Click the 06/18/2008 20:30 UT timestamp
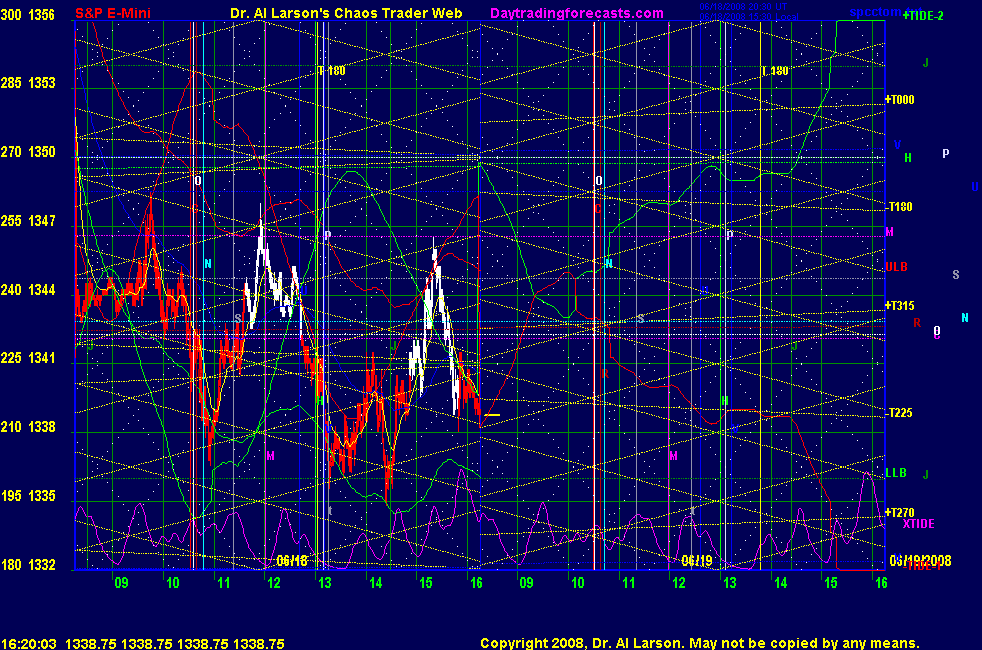 743,7
